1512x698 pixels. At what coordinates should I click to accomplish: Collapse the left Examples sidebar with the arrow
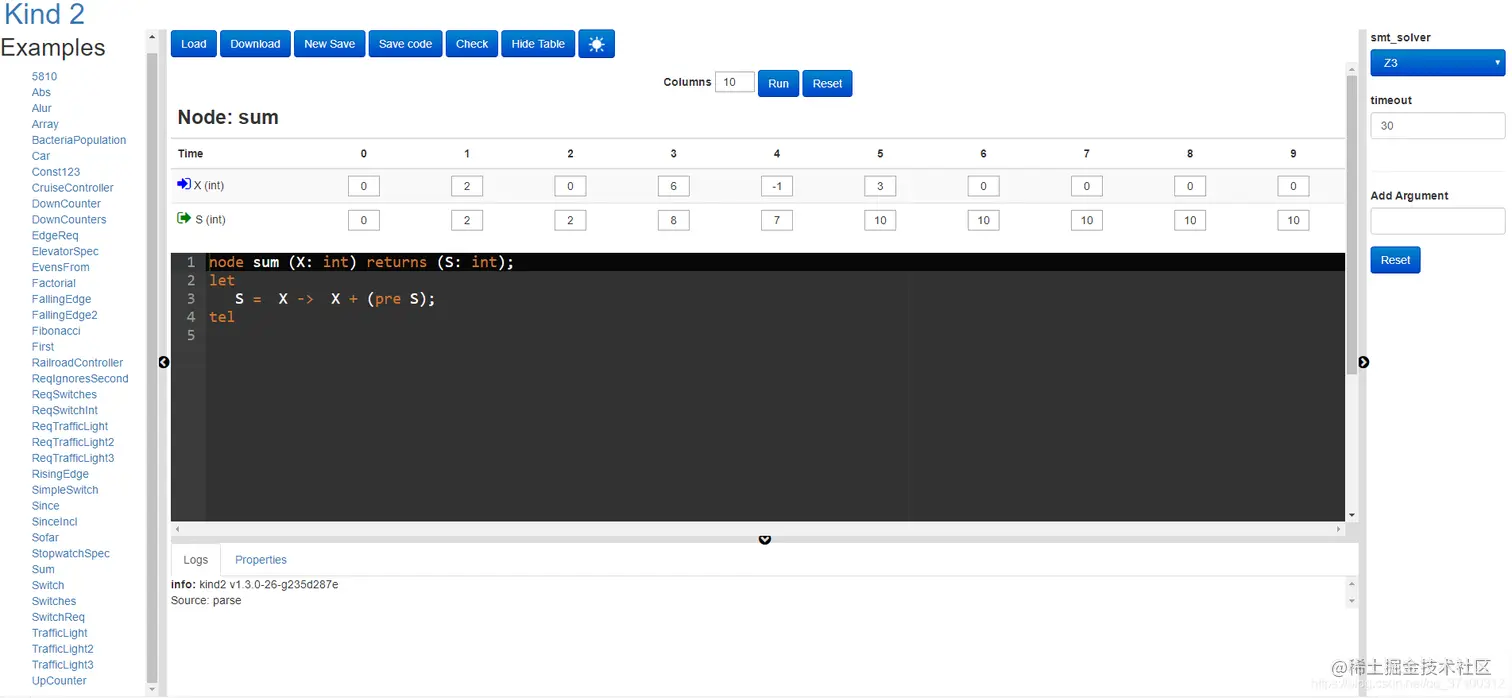[x=164, y=362]
